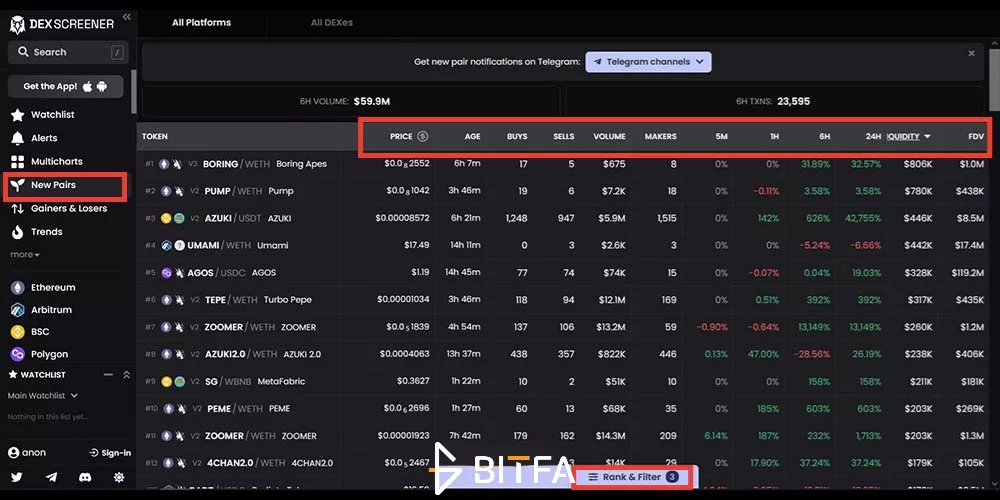
Task: Click the anon user profile
Action: pyautogui.click(x=27, y=453)
